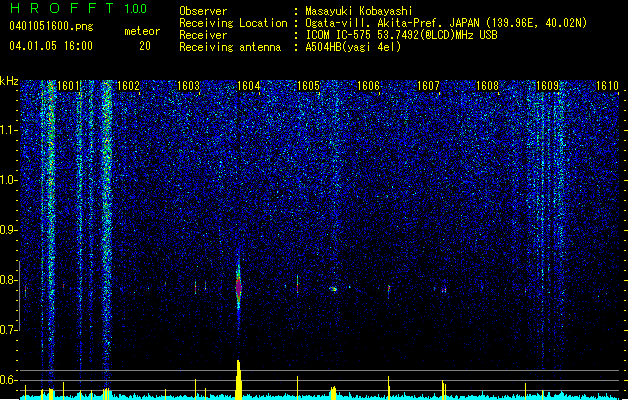The width and height of the screenshot is (629, 400).
Task: Click the Receiver label
Action: point(203,35)
